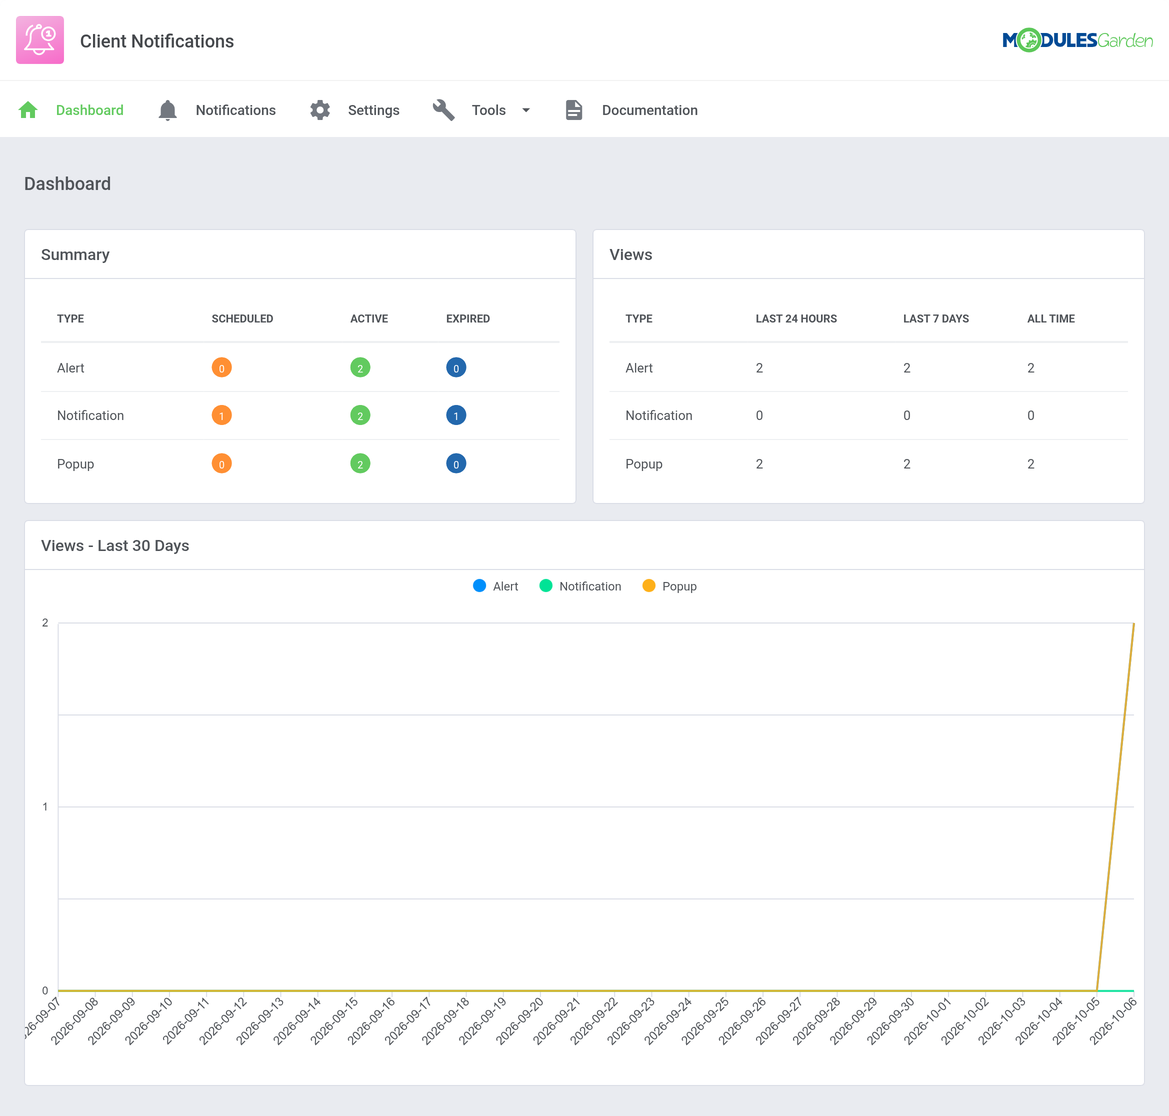
Task: Click the LAST 24 HOURS column header
Action: tap(796, 318)
